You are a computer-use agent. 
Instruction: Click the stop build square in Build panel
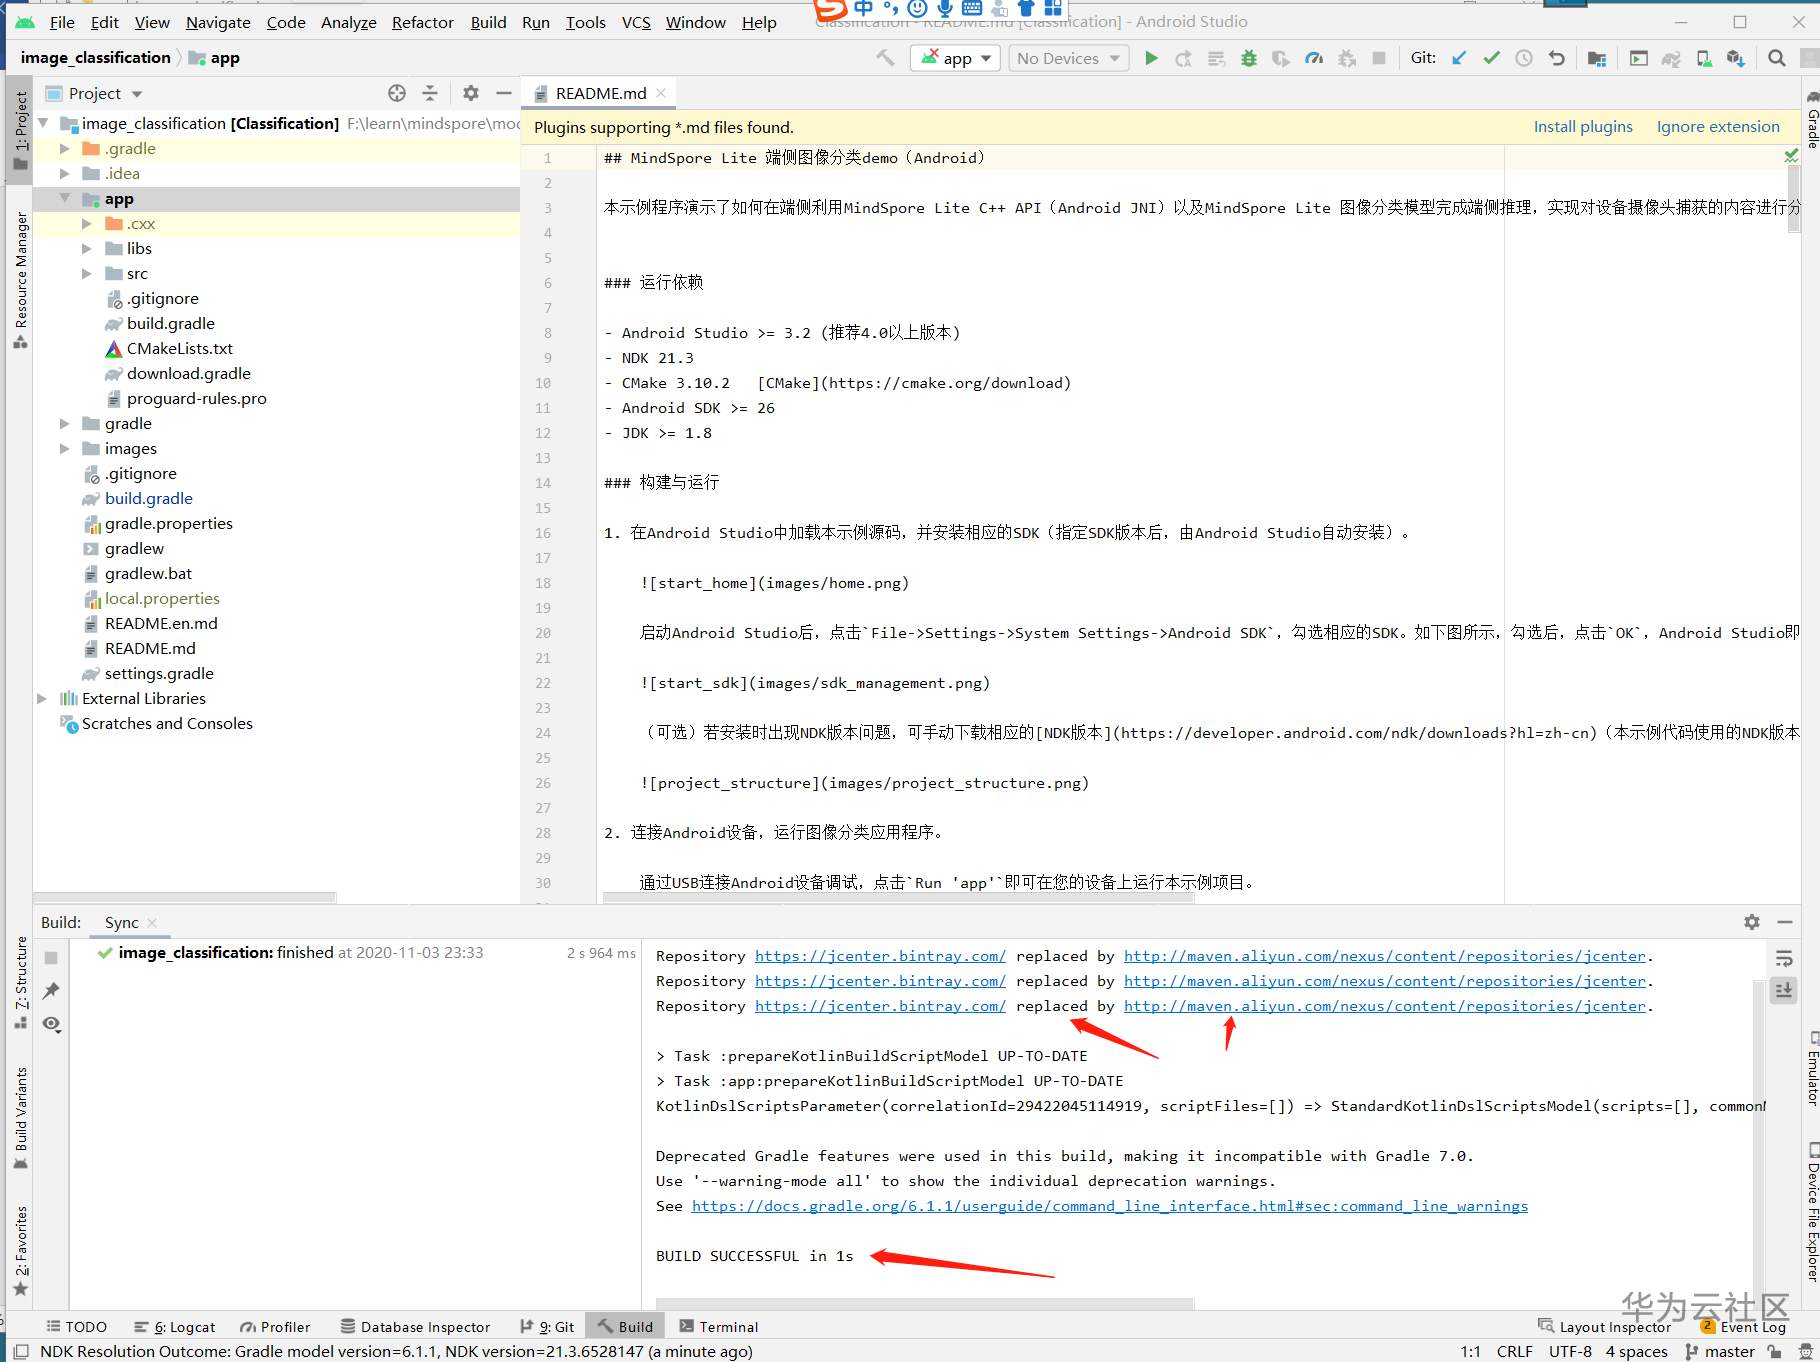[51, 957]
